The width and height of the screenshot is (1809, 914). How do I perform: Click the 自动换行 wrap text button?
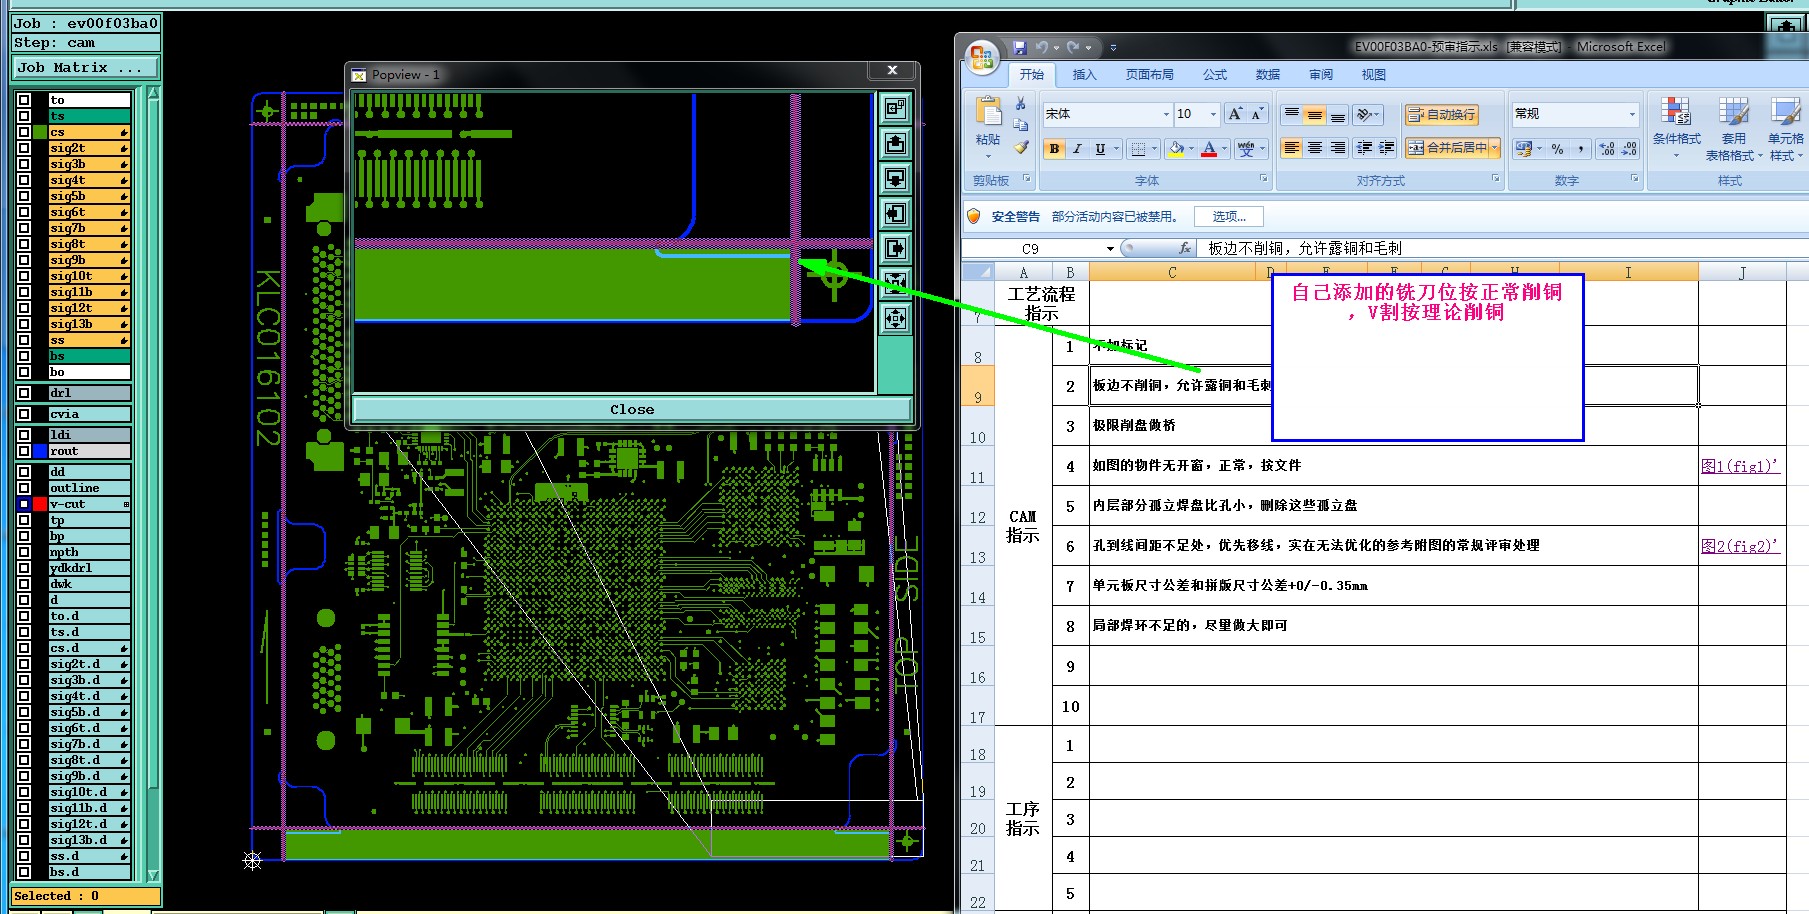pos(1443,115)
